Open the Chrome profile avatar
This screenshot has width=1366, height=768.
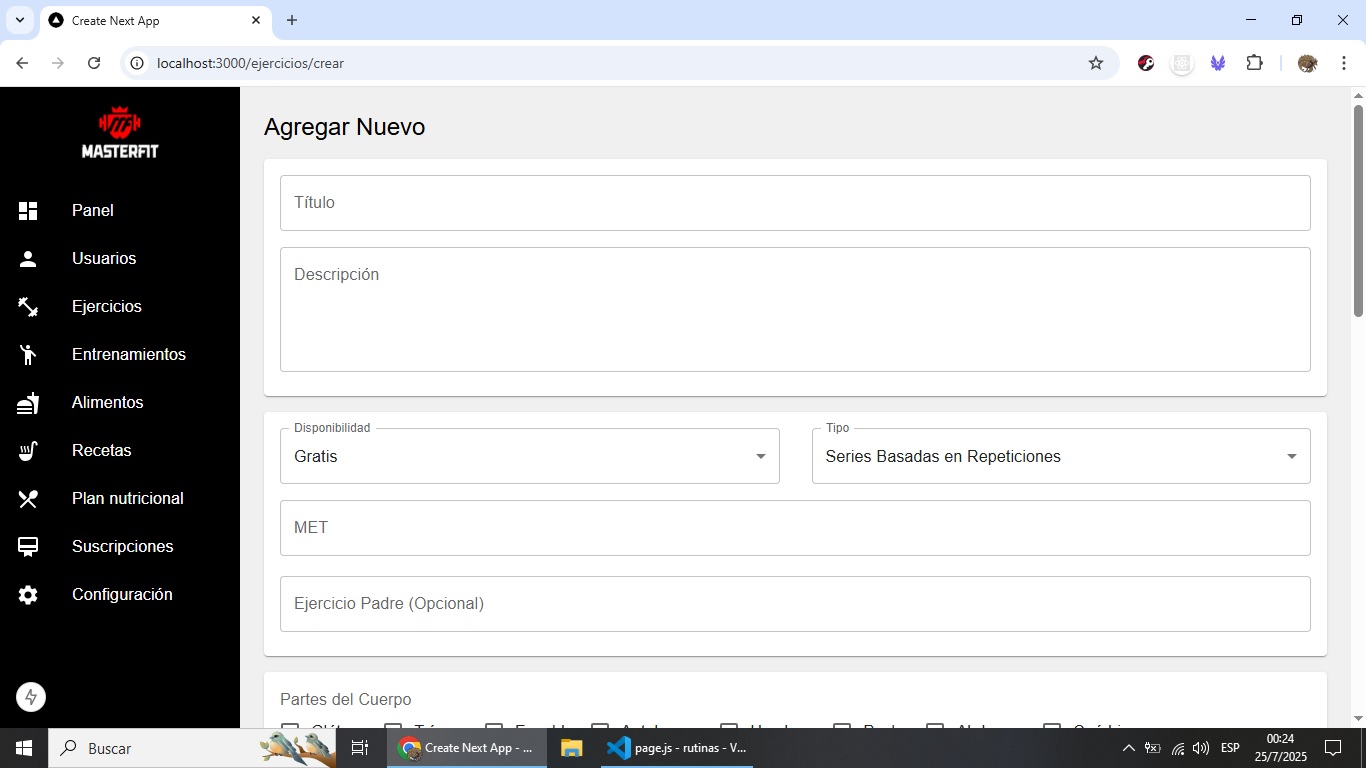tap(1307, 63)
